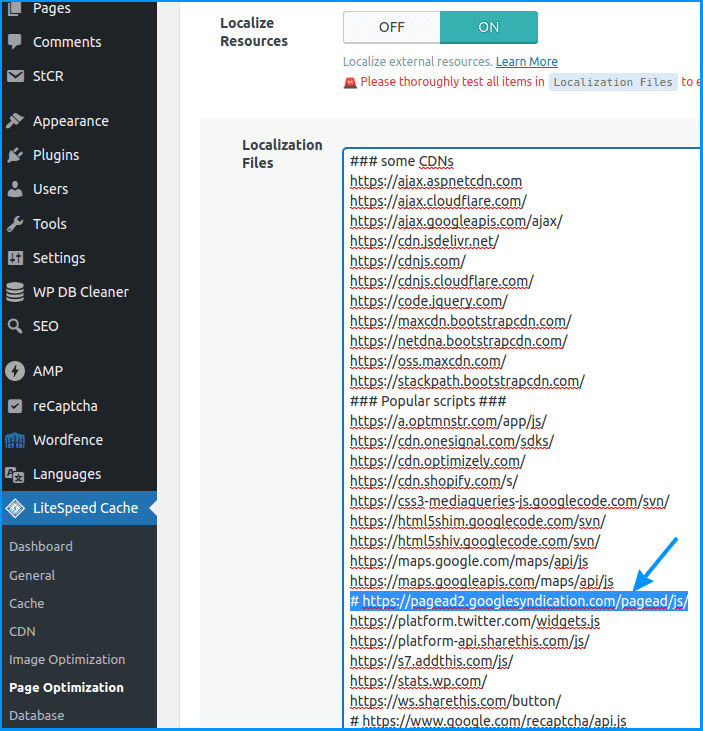Click the Comments speech bubble icon

coord(15,41)
